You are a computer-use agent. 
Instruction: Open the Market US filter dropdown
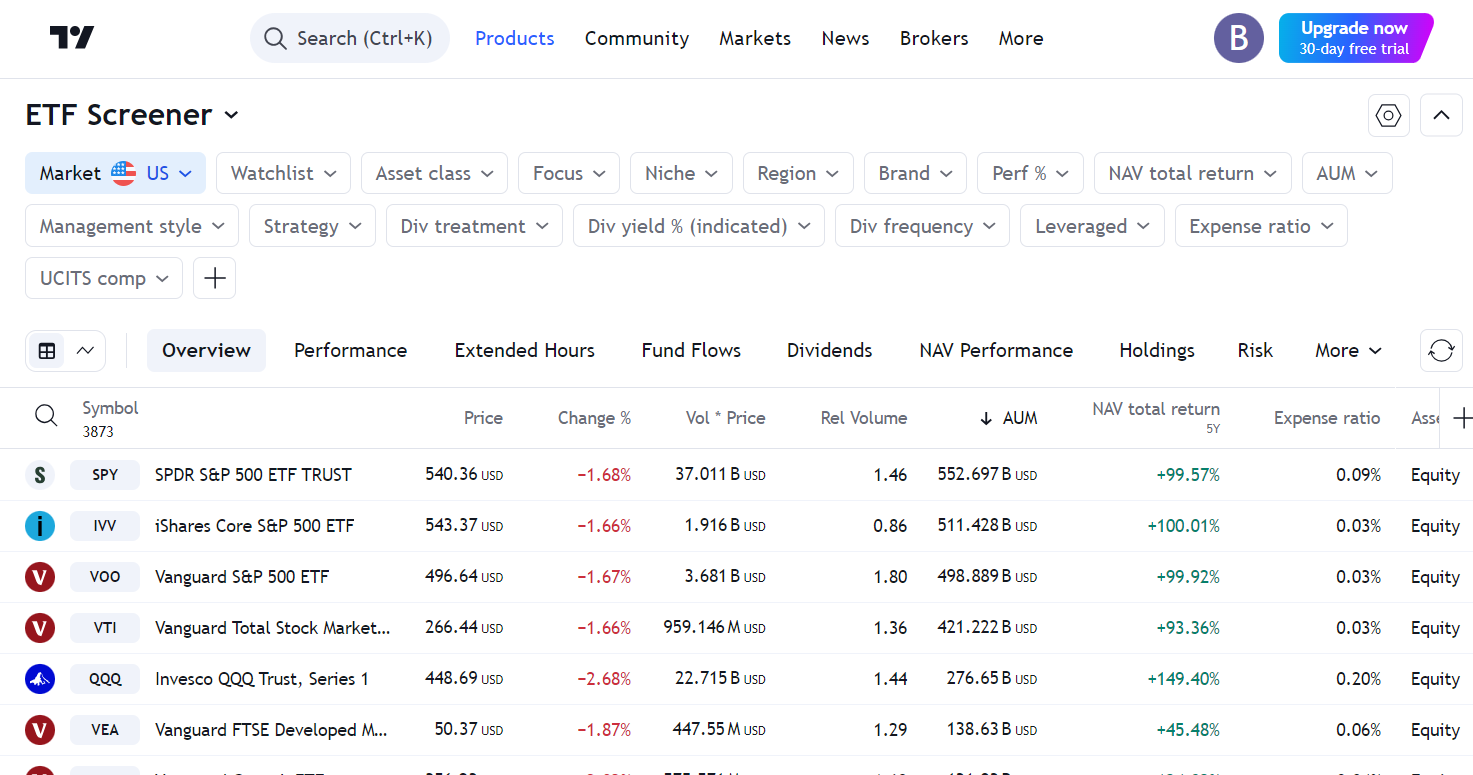coord(115,173)
